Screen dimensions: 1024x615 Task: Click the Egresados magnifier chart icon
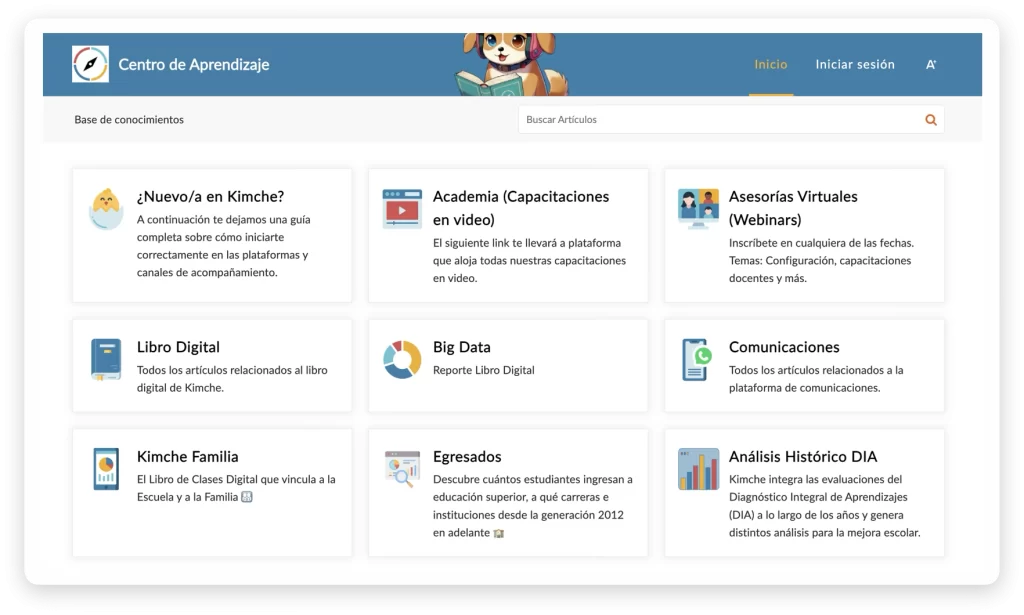[x=402, y=469]
